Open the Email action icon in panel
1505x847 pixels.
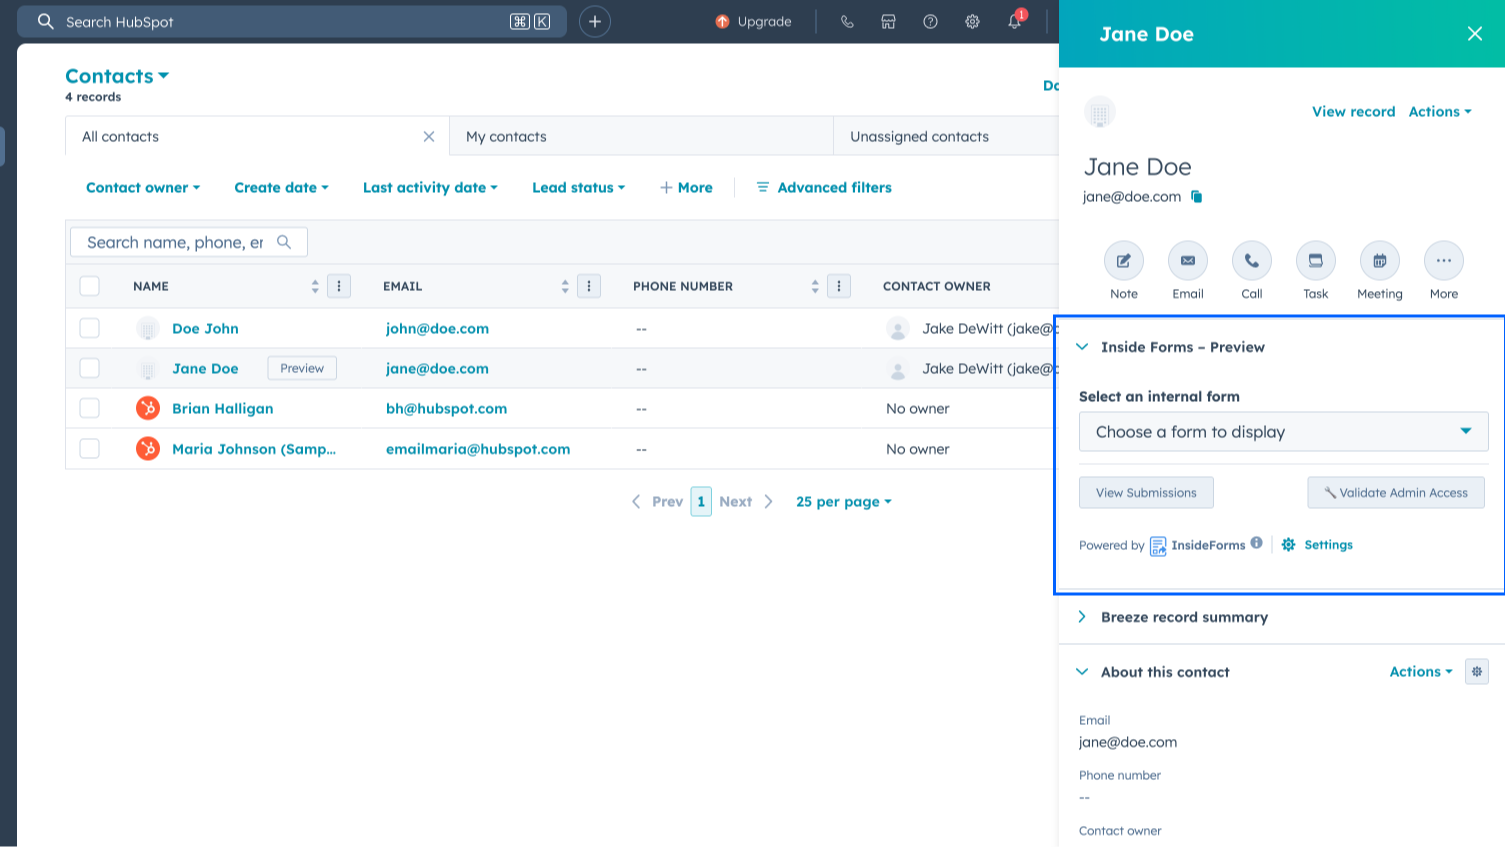(x=1187, y=261)
